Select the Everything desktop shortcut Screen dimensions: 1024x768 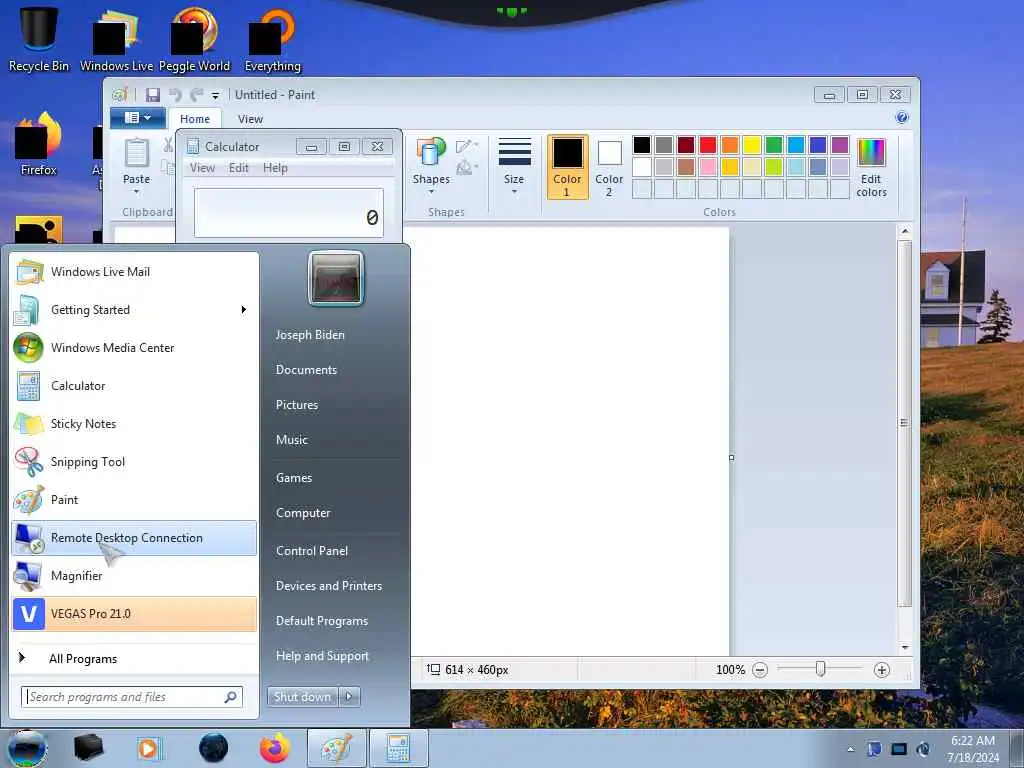pyautogui.click(x=272, y=38)
